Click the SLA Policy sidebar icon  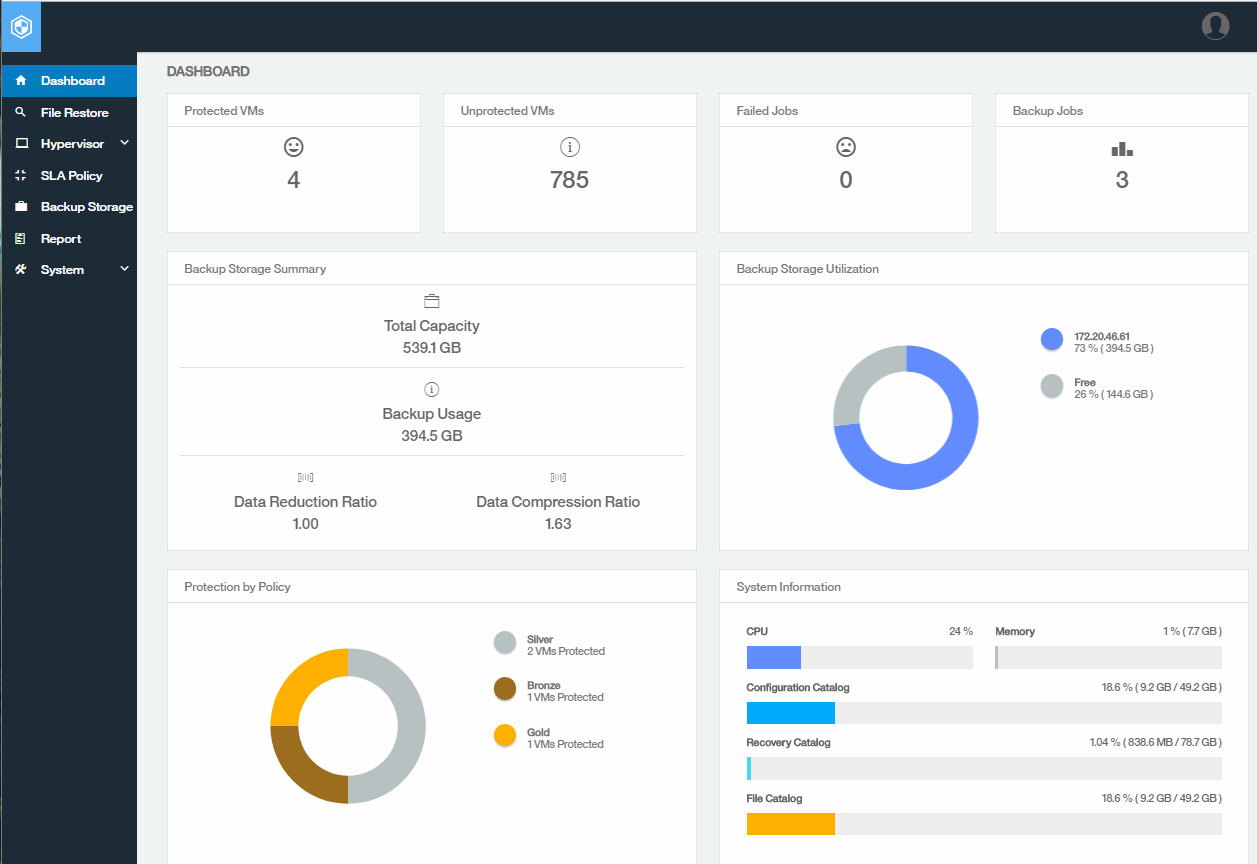coord(20,175)
